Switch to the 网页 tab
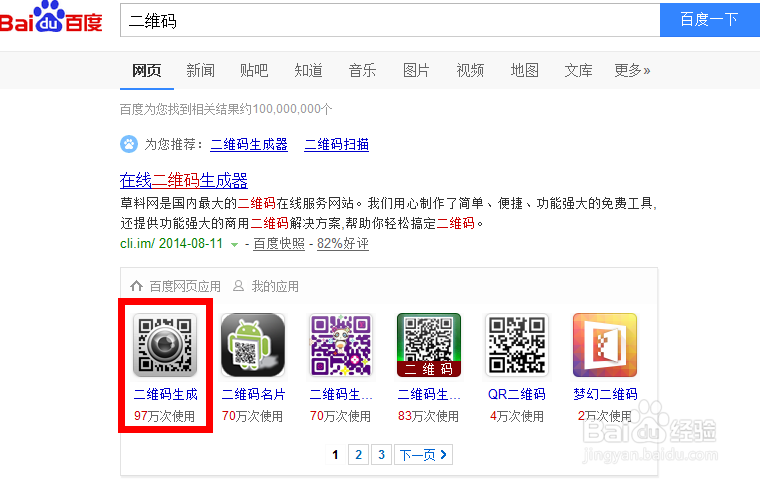Viewport: 760px width, 481px height. point(147,70)
